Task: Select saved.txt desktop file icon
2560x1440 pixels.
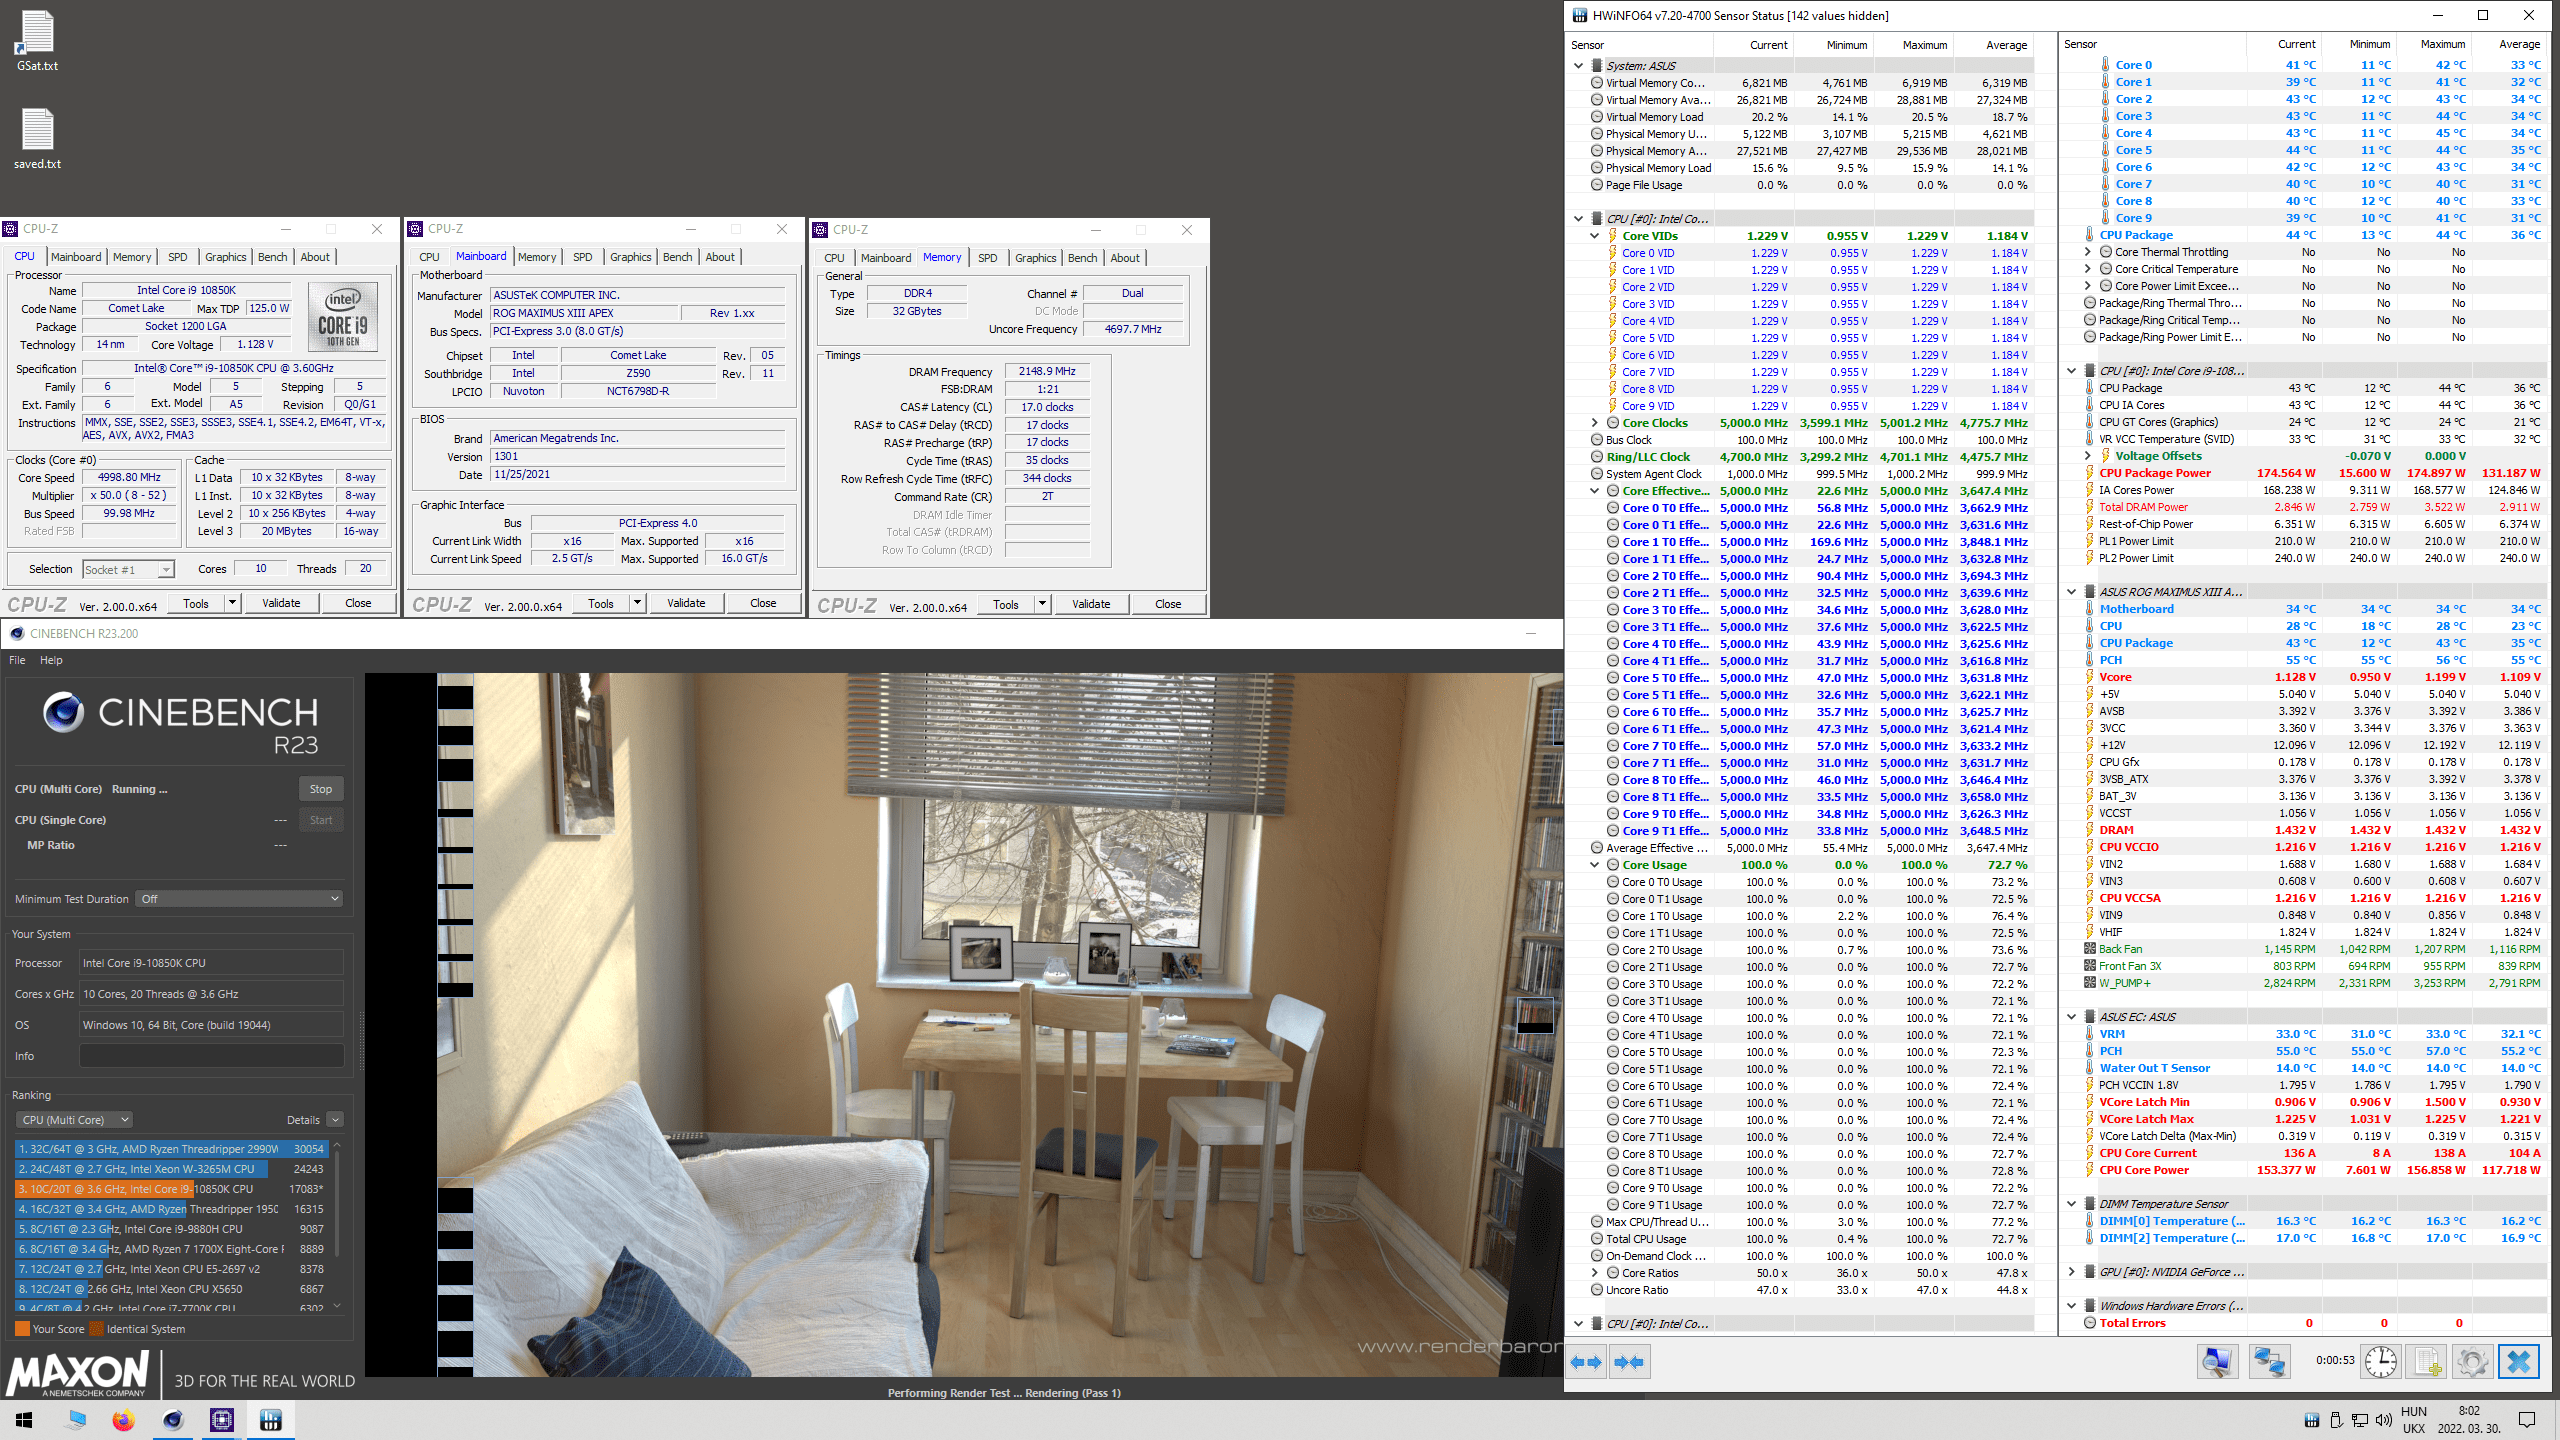Action: tap(37, 138)
